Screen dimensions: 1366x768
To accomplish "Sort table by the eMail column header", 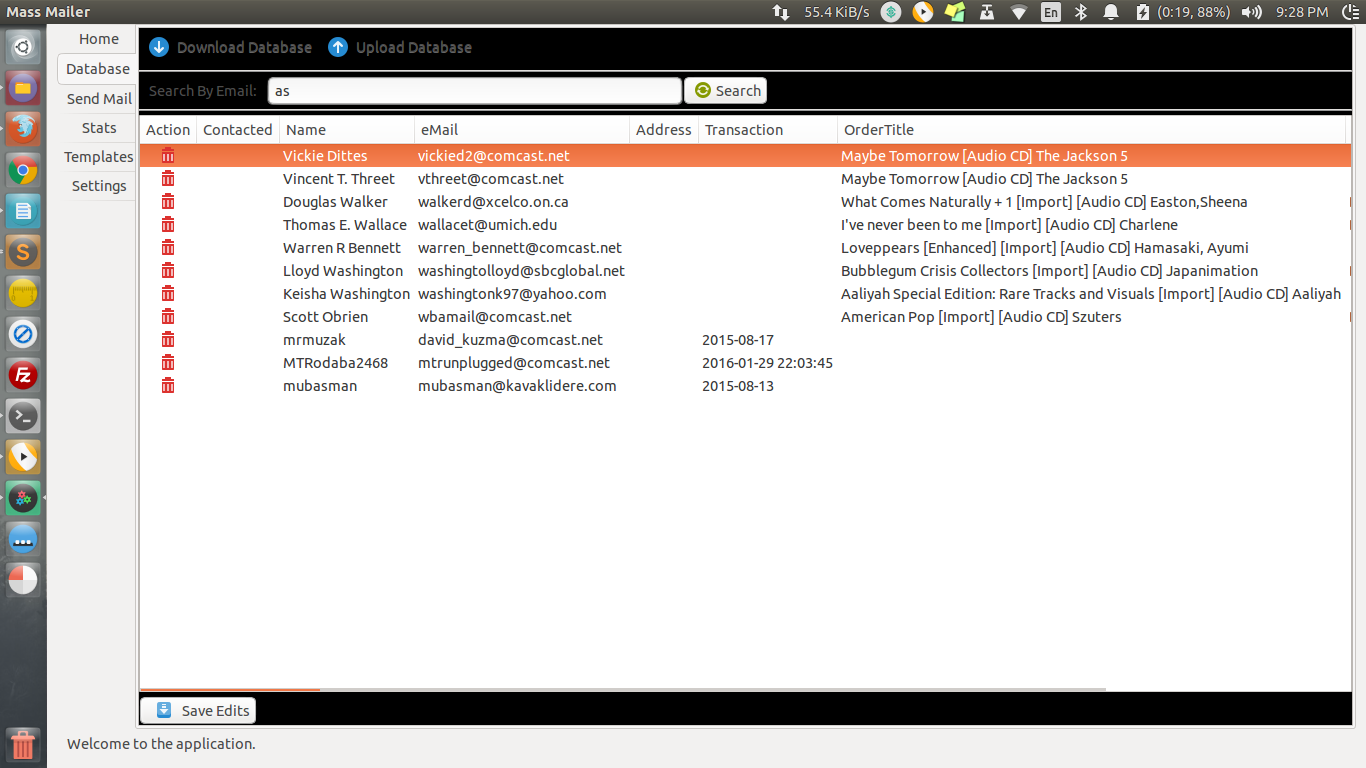I will [521, 130].
